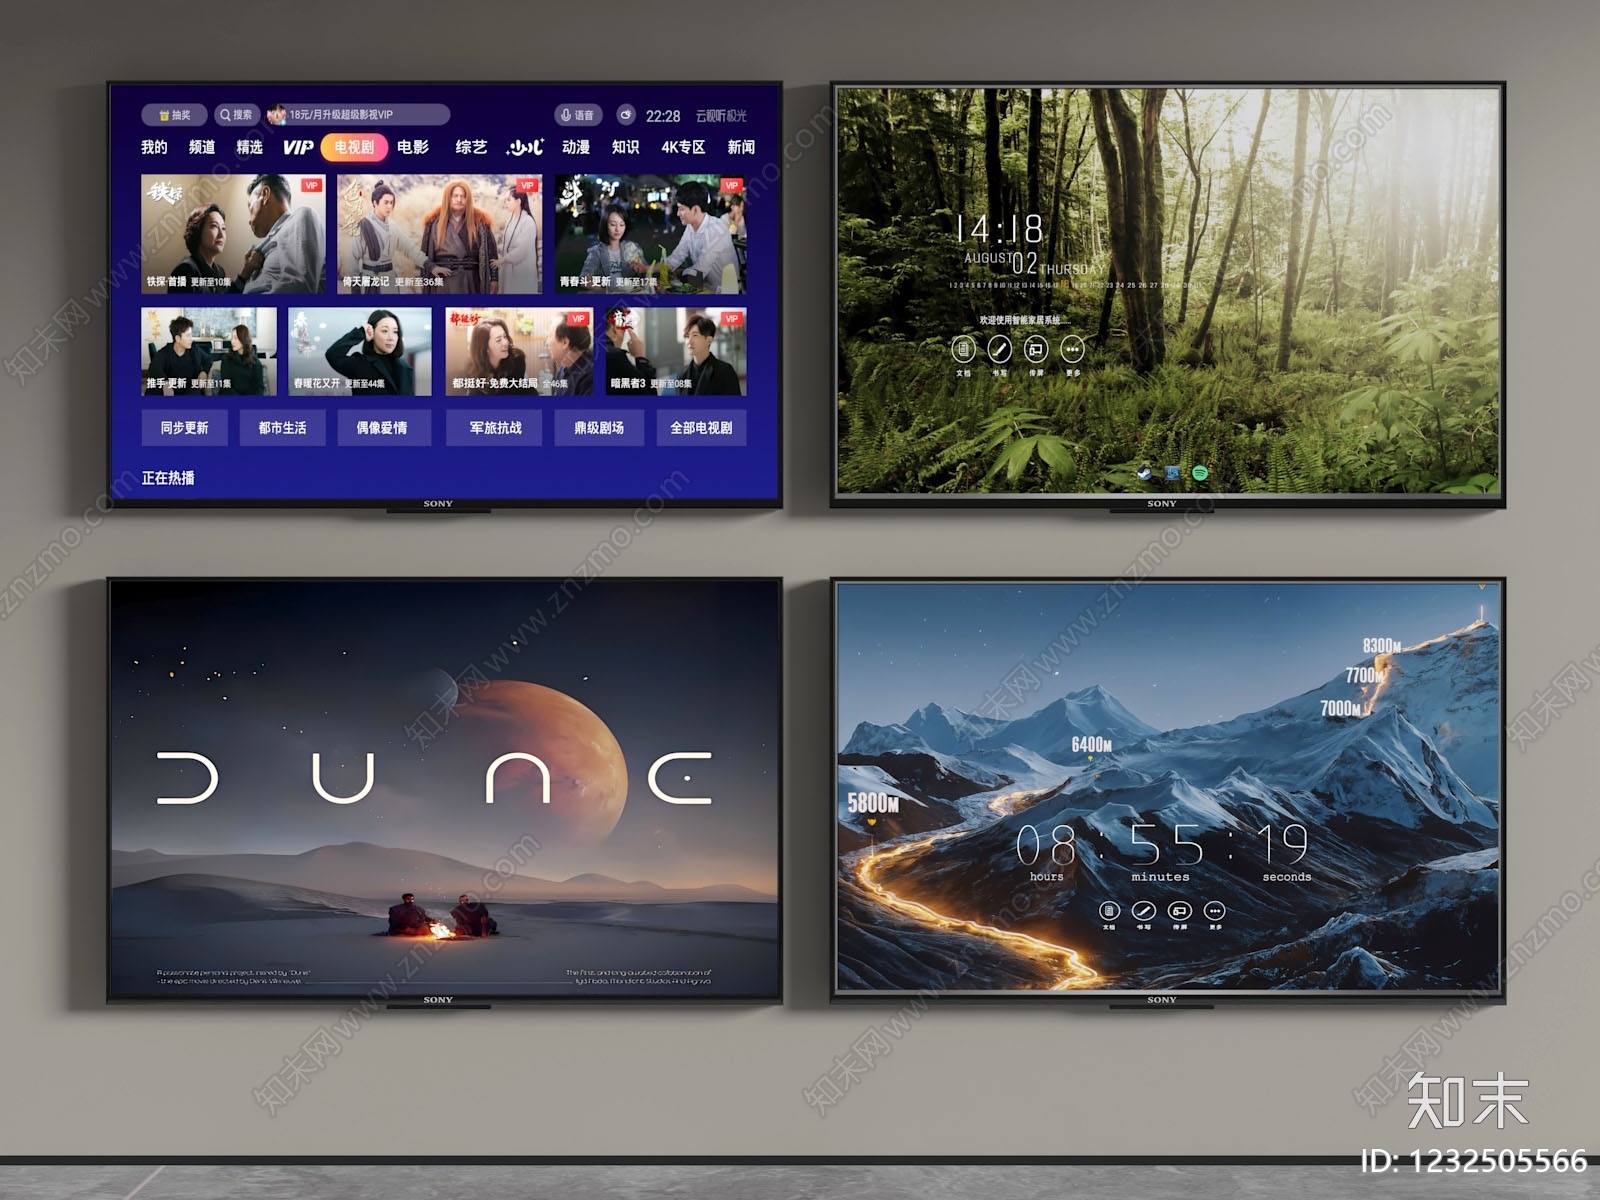
Task: Click the 19 seconds counter
Action: tap(1282, 845)
